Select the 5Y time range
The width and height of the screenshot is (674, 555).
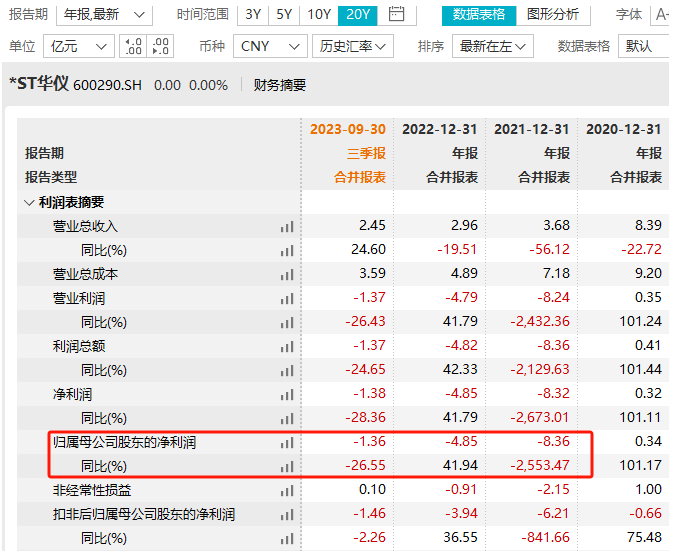coord(284,14)
